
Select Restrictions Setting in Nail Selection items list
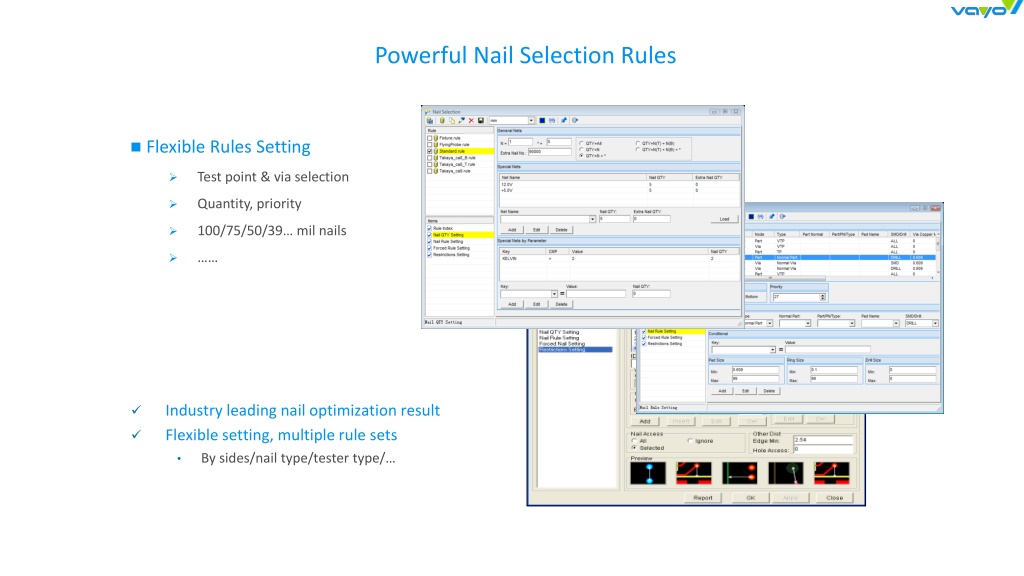point(451,255)
